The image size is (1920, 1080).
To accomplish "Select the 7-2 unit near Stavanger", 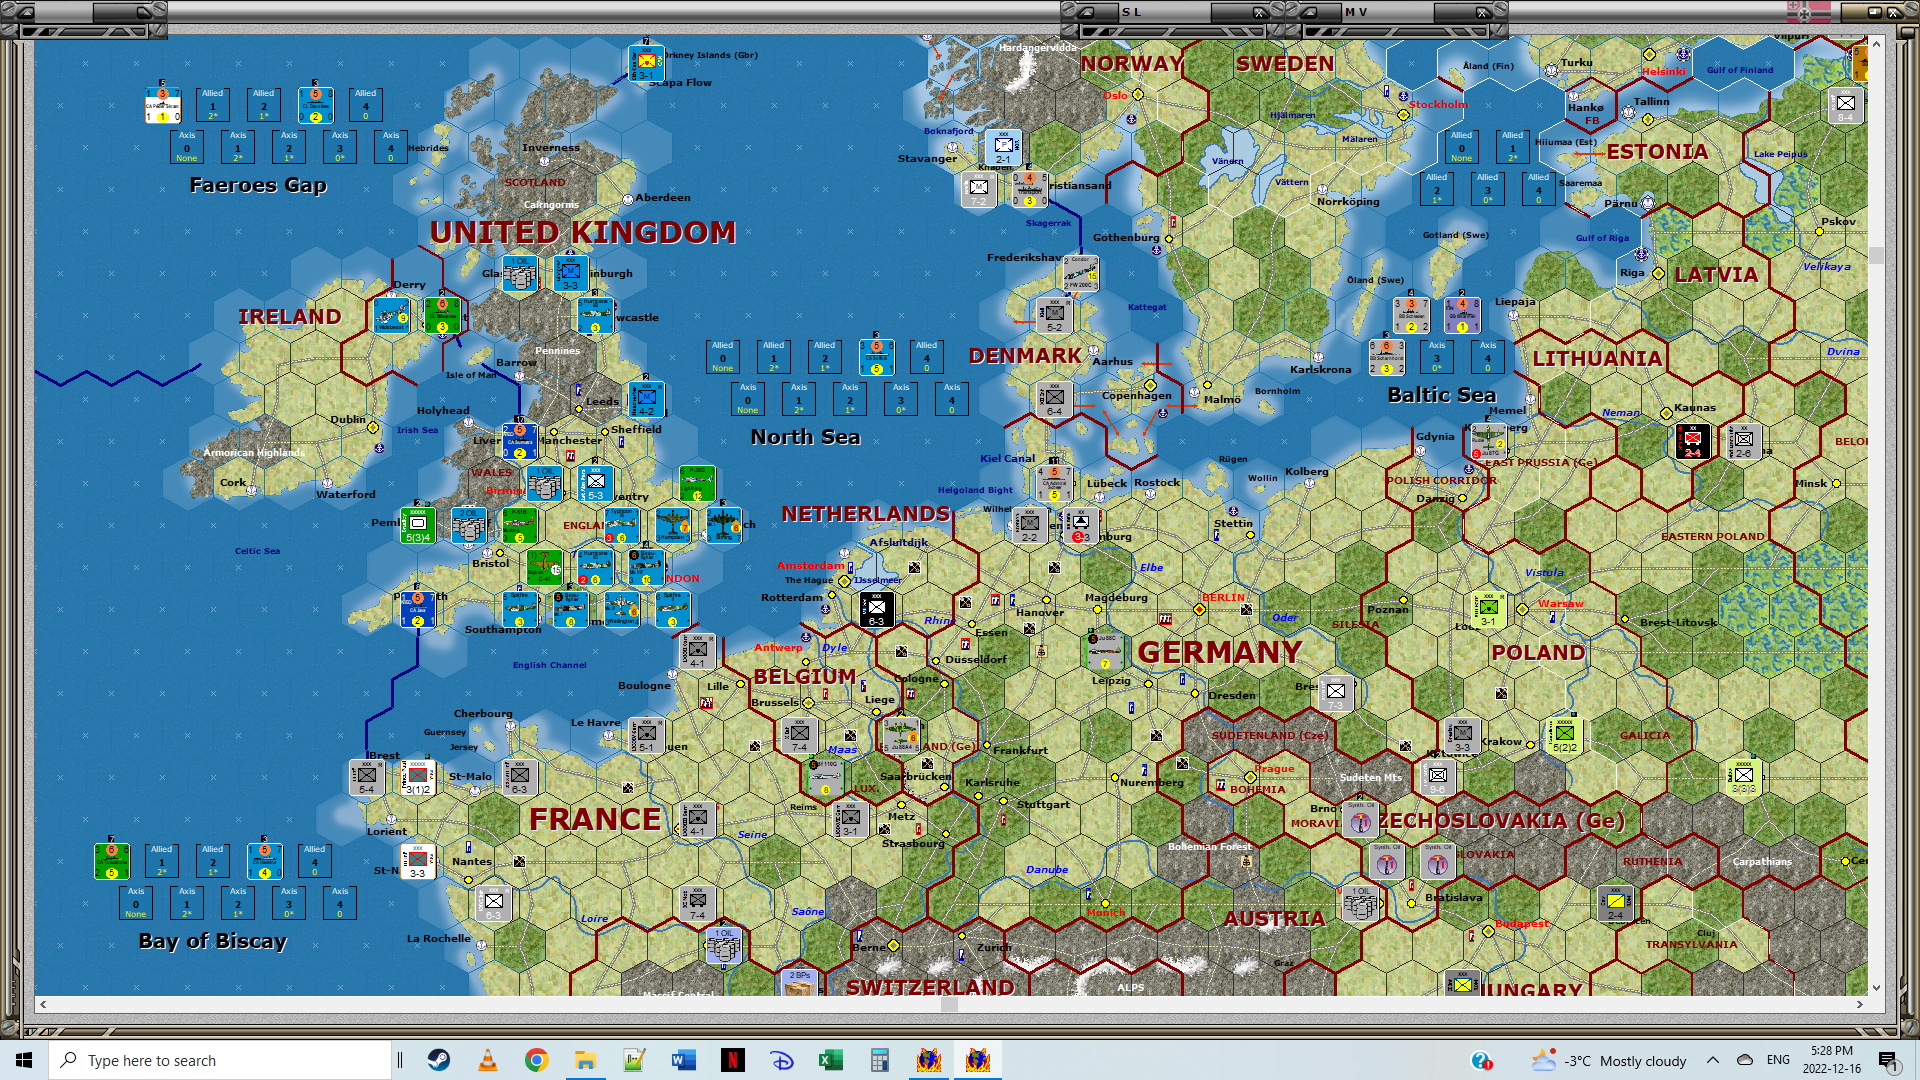I will tap(979, 189).
